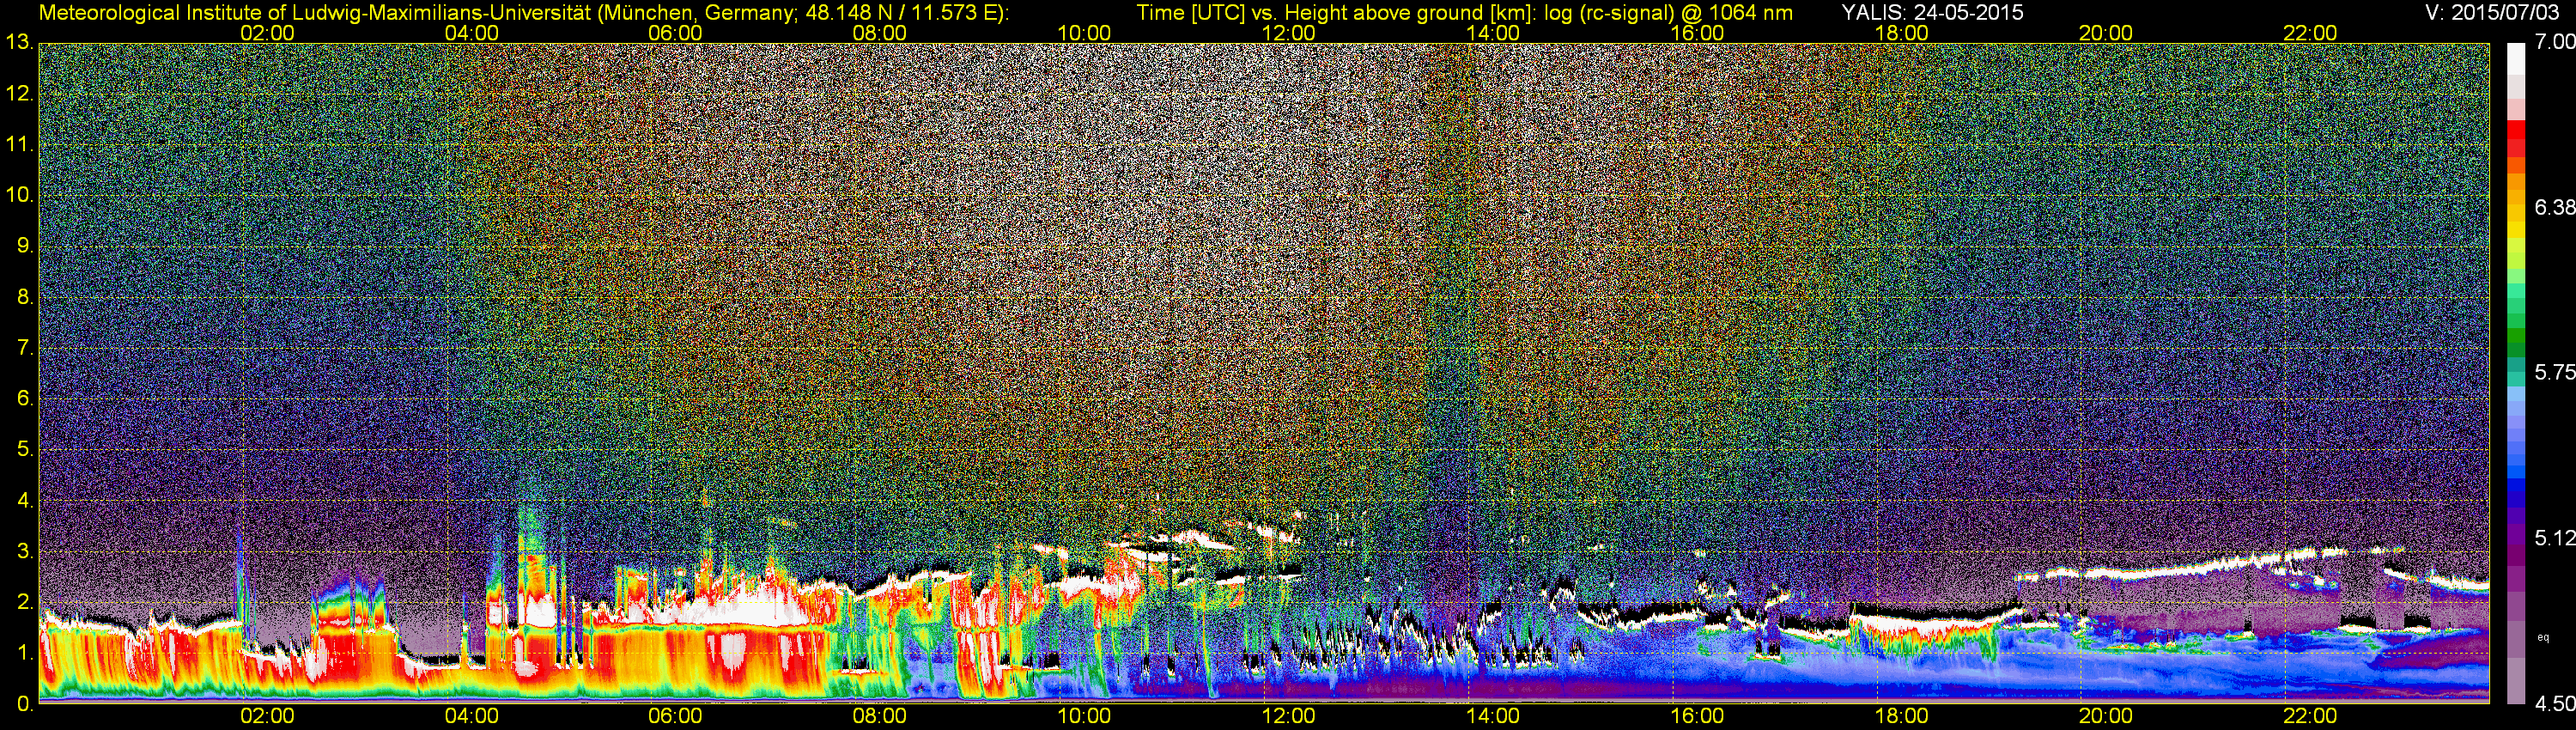The height and width of the screenshot is (730, 2576).
Task: Click the 'Meteorological Institute of Ludwig-Maximilians-Universität' title text
Action: click(313, 12)
